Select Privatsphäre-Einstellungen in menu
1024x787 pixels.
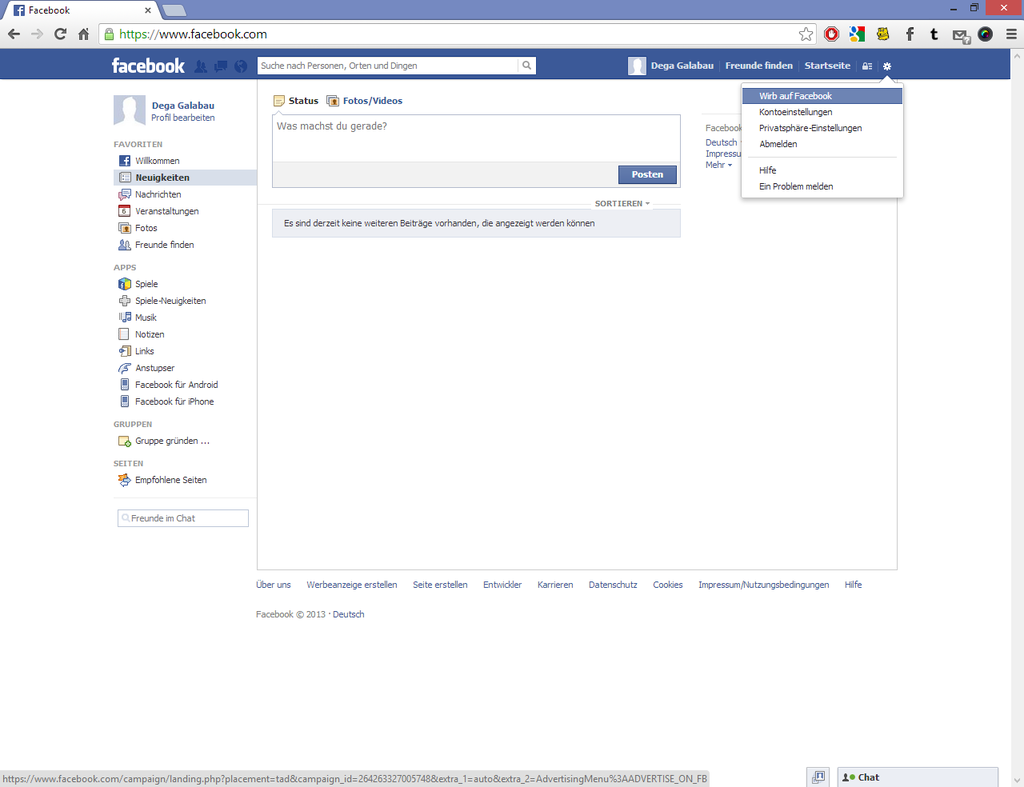822,128
